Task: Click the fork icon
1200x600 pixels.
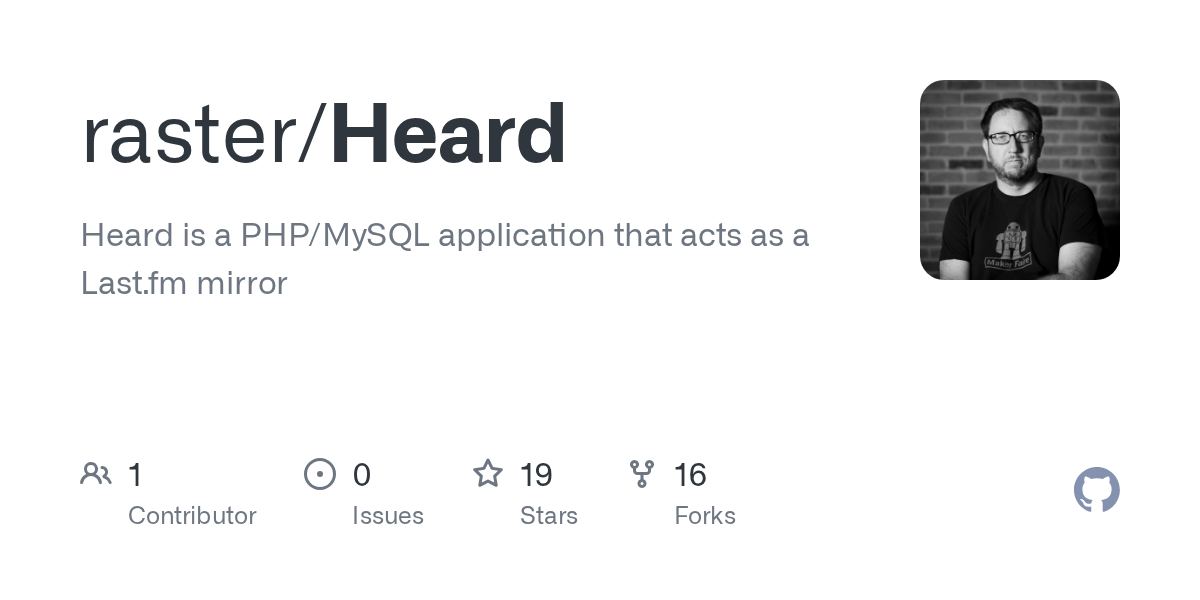Action: [642, 474]
